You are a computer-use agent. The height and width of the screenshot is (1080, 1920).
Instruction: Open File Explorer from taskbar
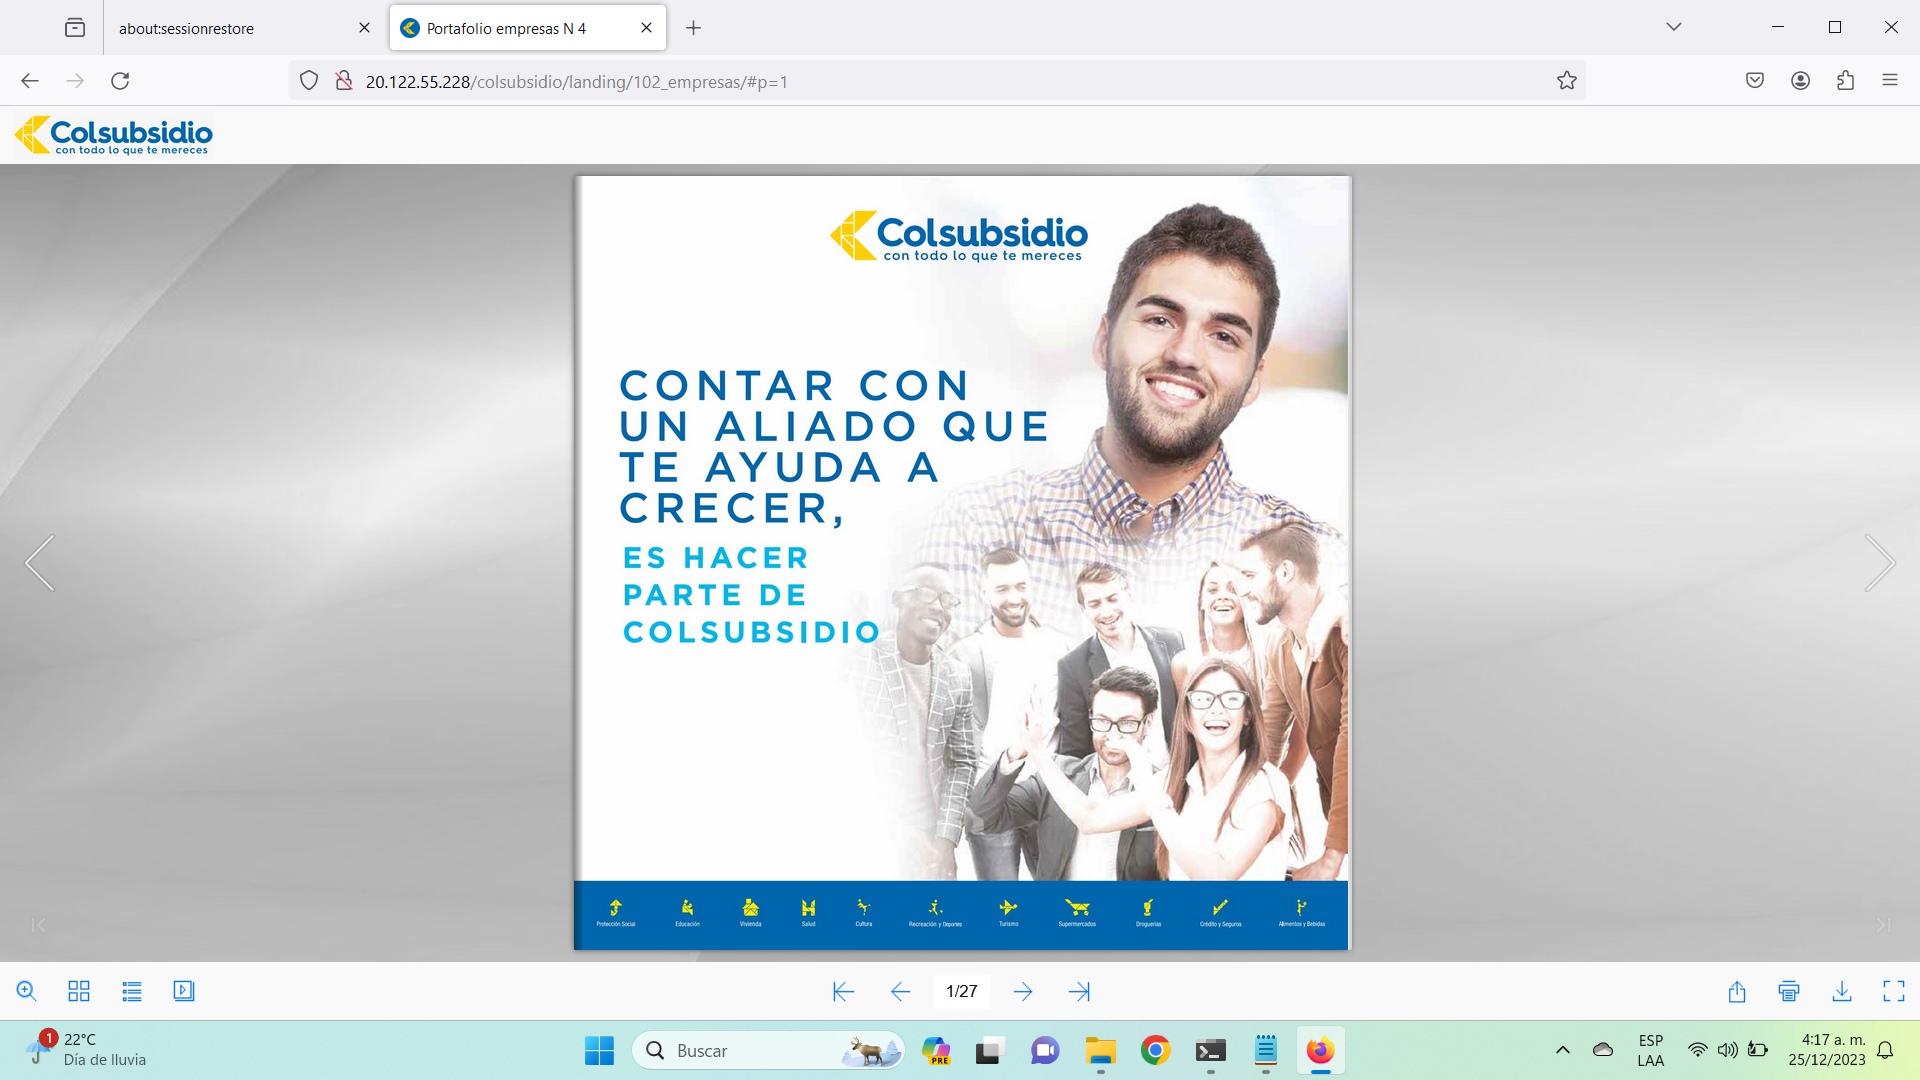(x=1100, y=1051)
